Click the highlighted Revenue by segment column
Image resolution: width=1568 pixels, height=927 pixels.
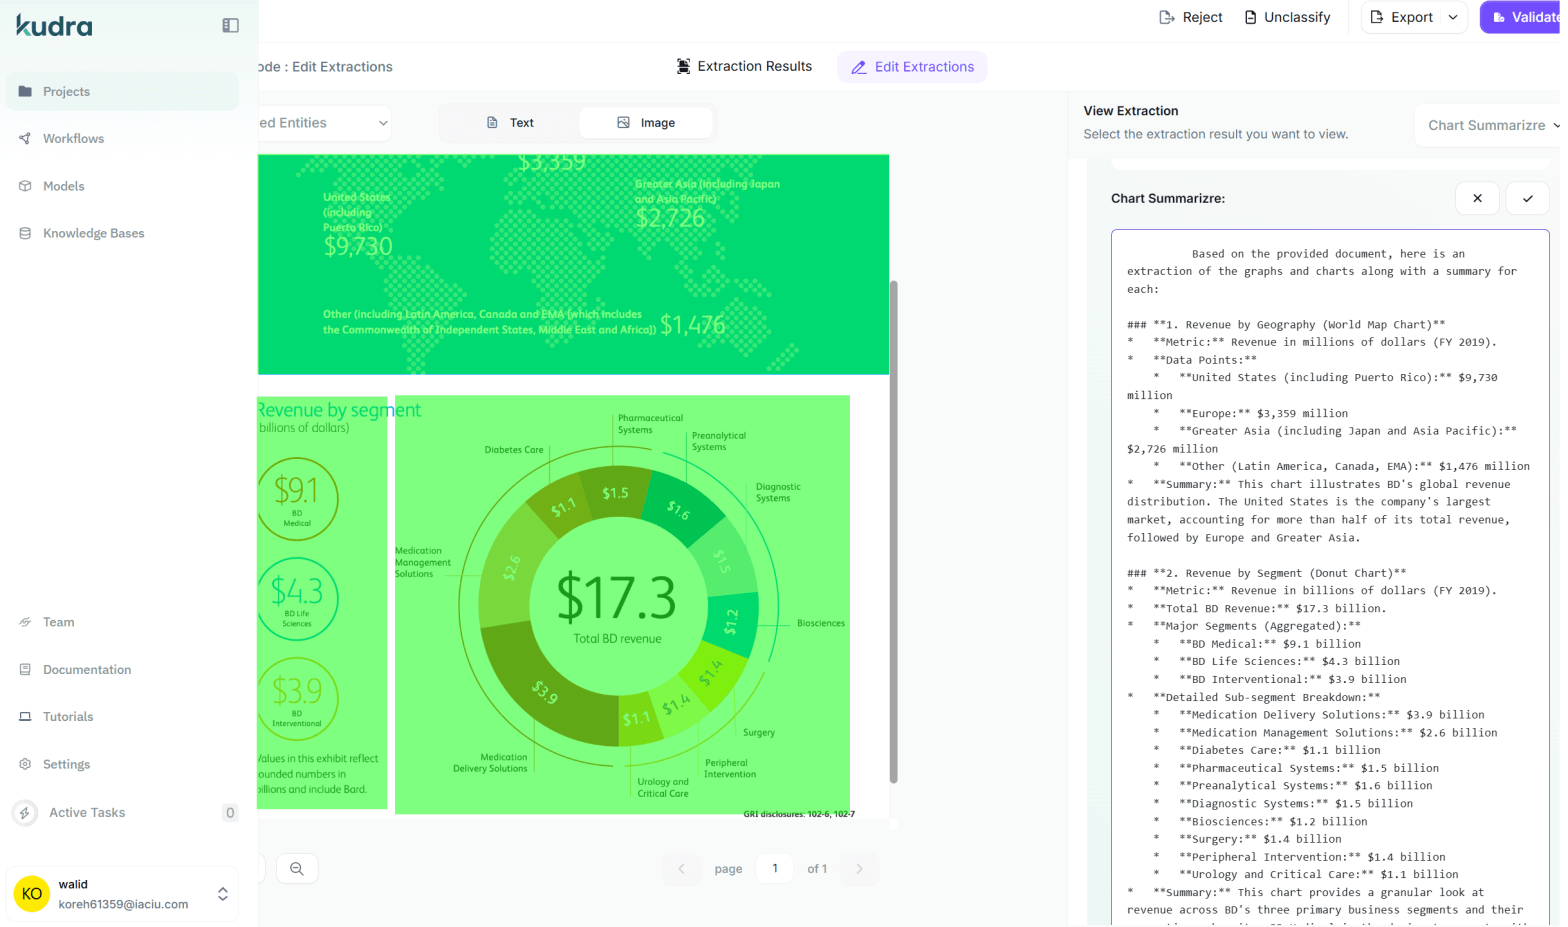[322, 602]
